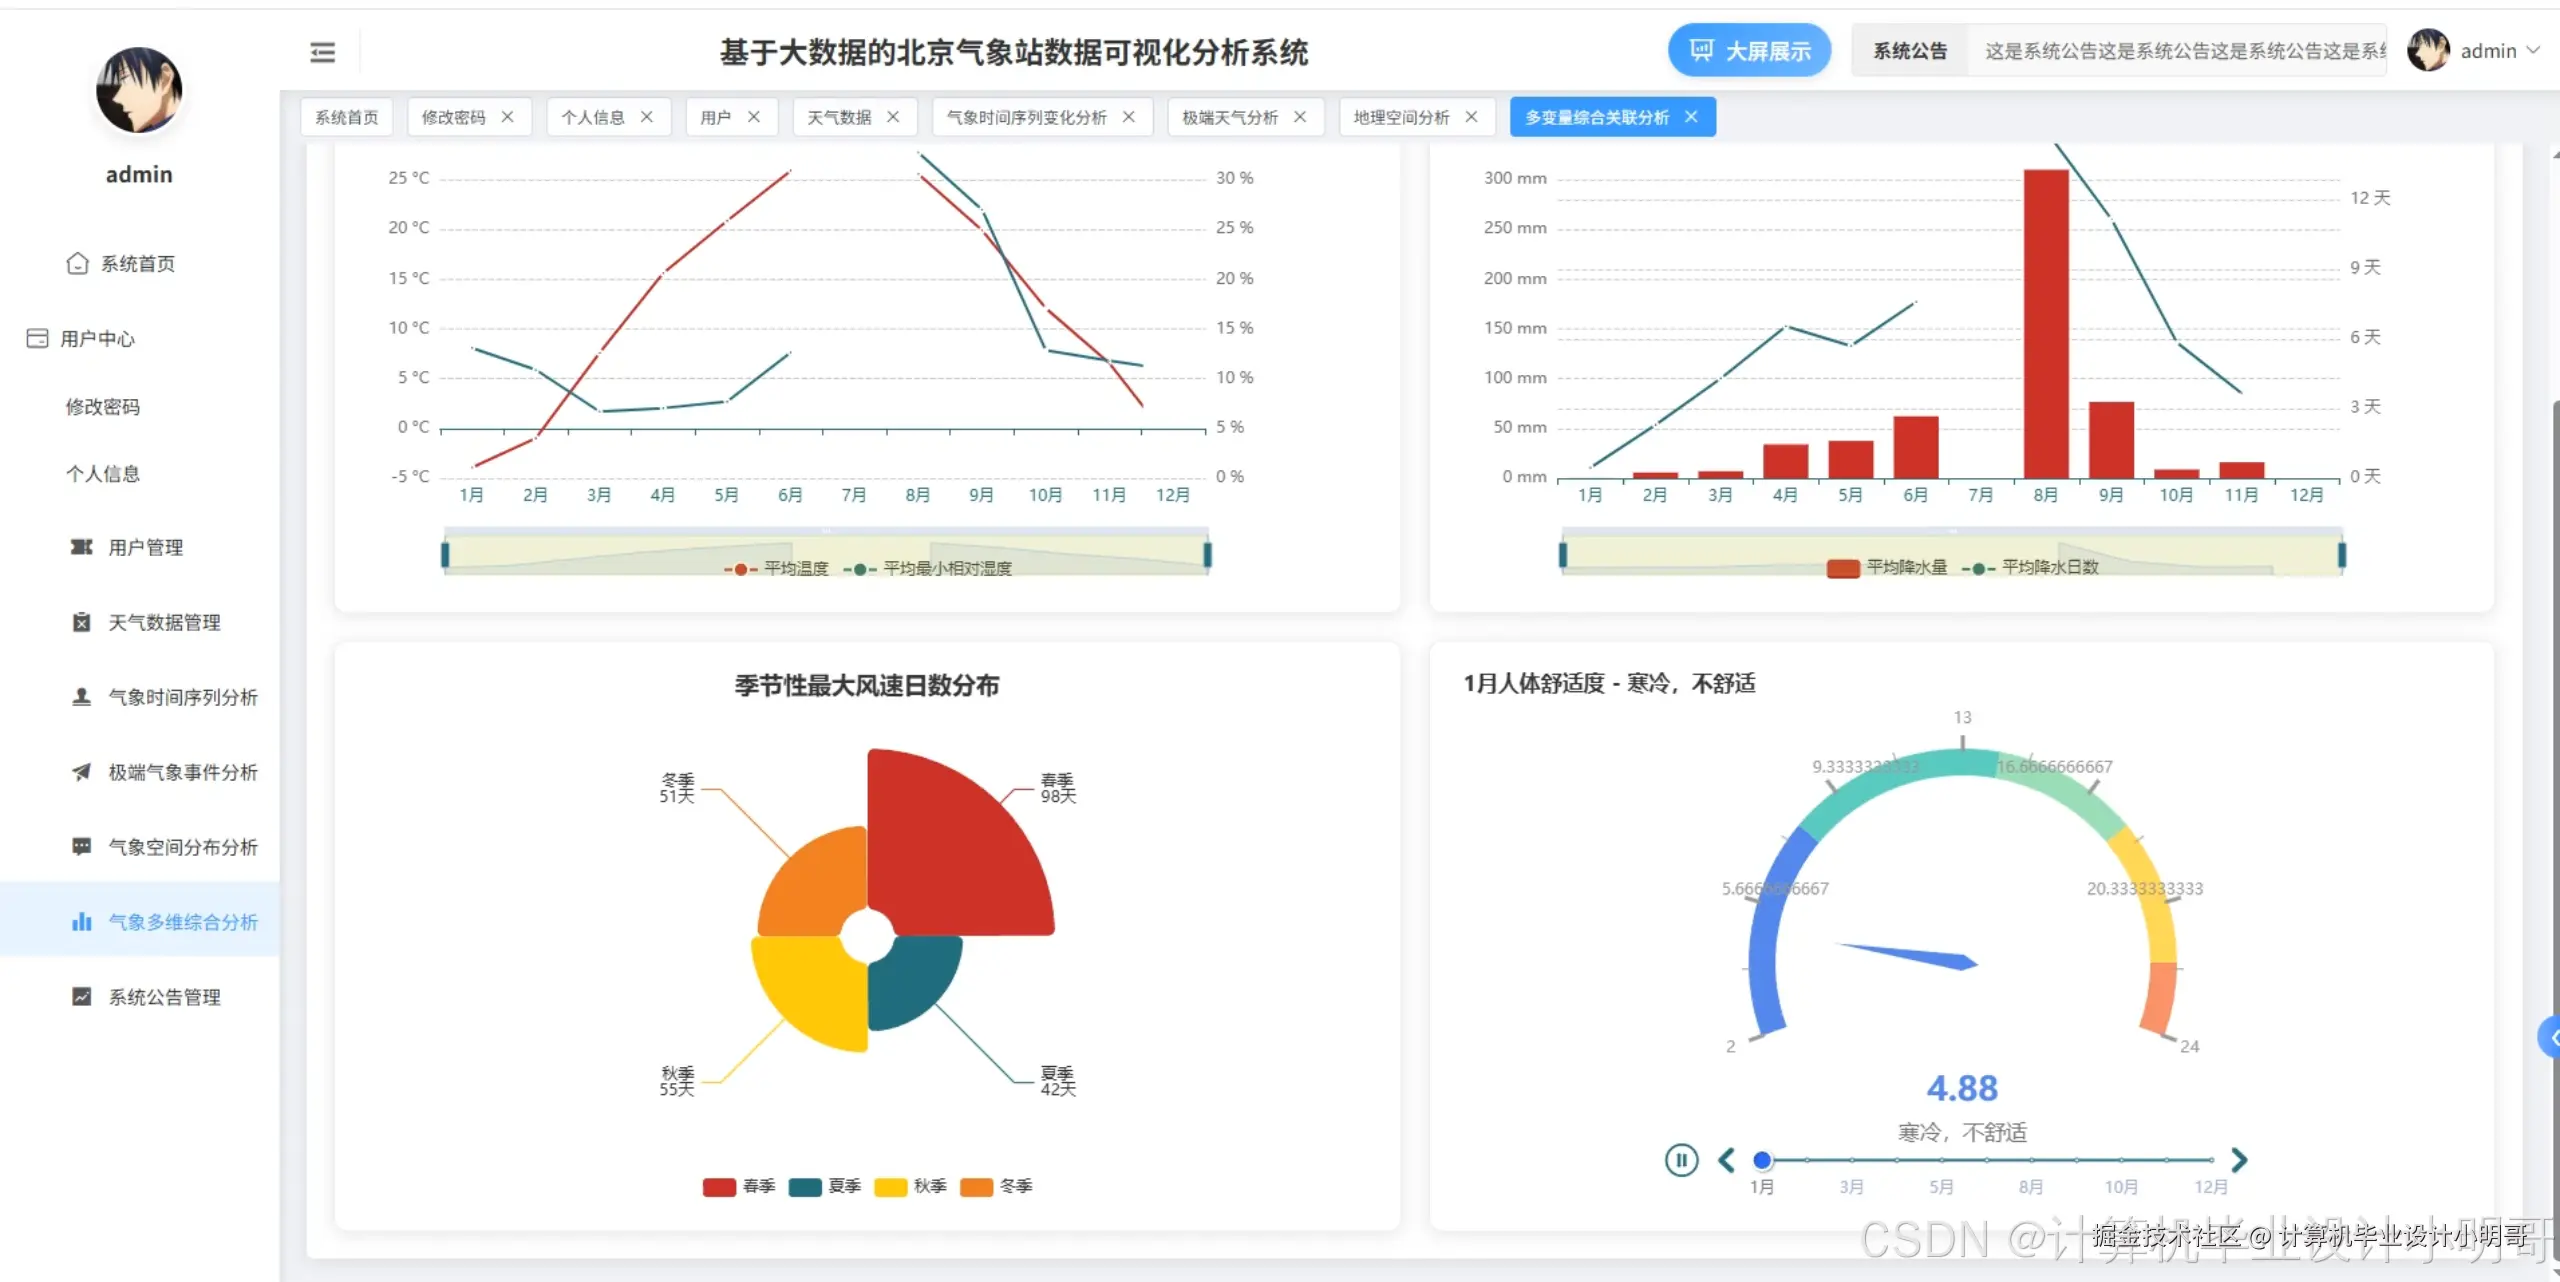Switch to the 天气数据 tab
Viewport: 2560px width, 1282px height.
coord(838,117)
